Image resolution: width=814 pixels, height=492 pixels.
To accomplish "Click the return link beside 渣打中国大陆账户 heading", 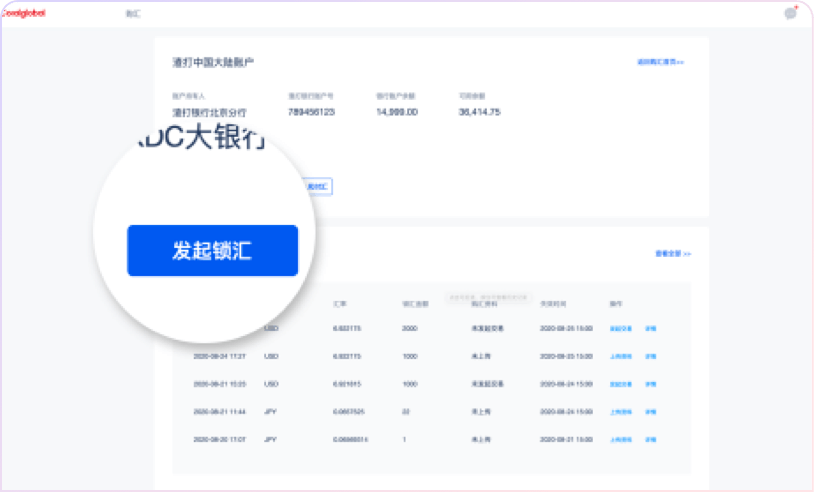I will coord(660,62).
